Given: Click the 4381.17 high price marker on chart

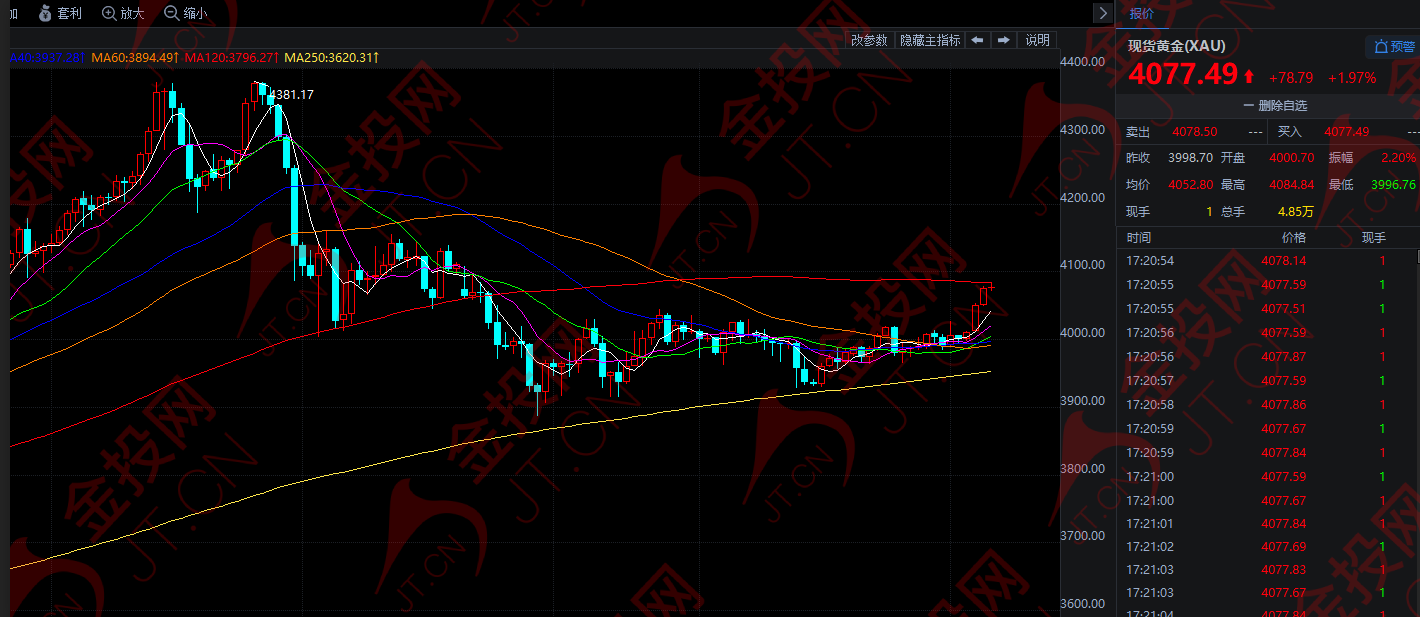Looking at the screenshot, I should [x=293, y=94].
